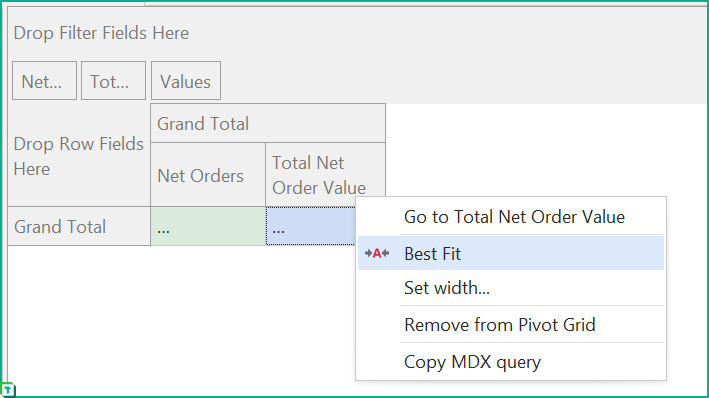Select the Net Orders column header

pyautogui.click(x=208, y=175)
